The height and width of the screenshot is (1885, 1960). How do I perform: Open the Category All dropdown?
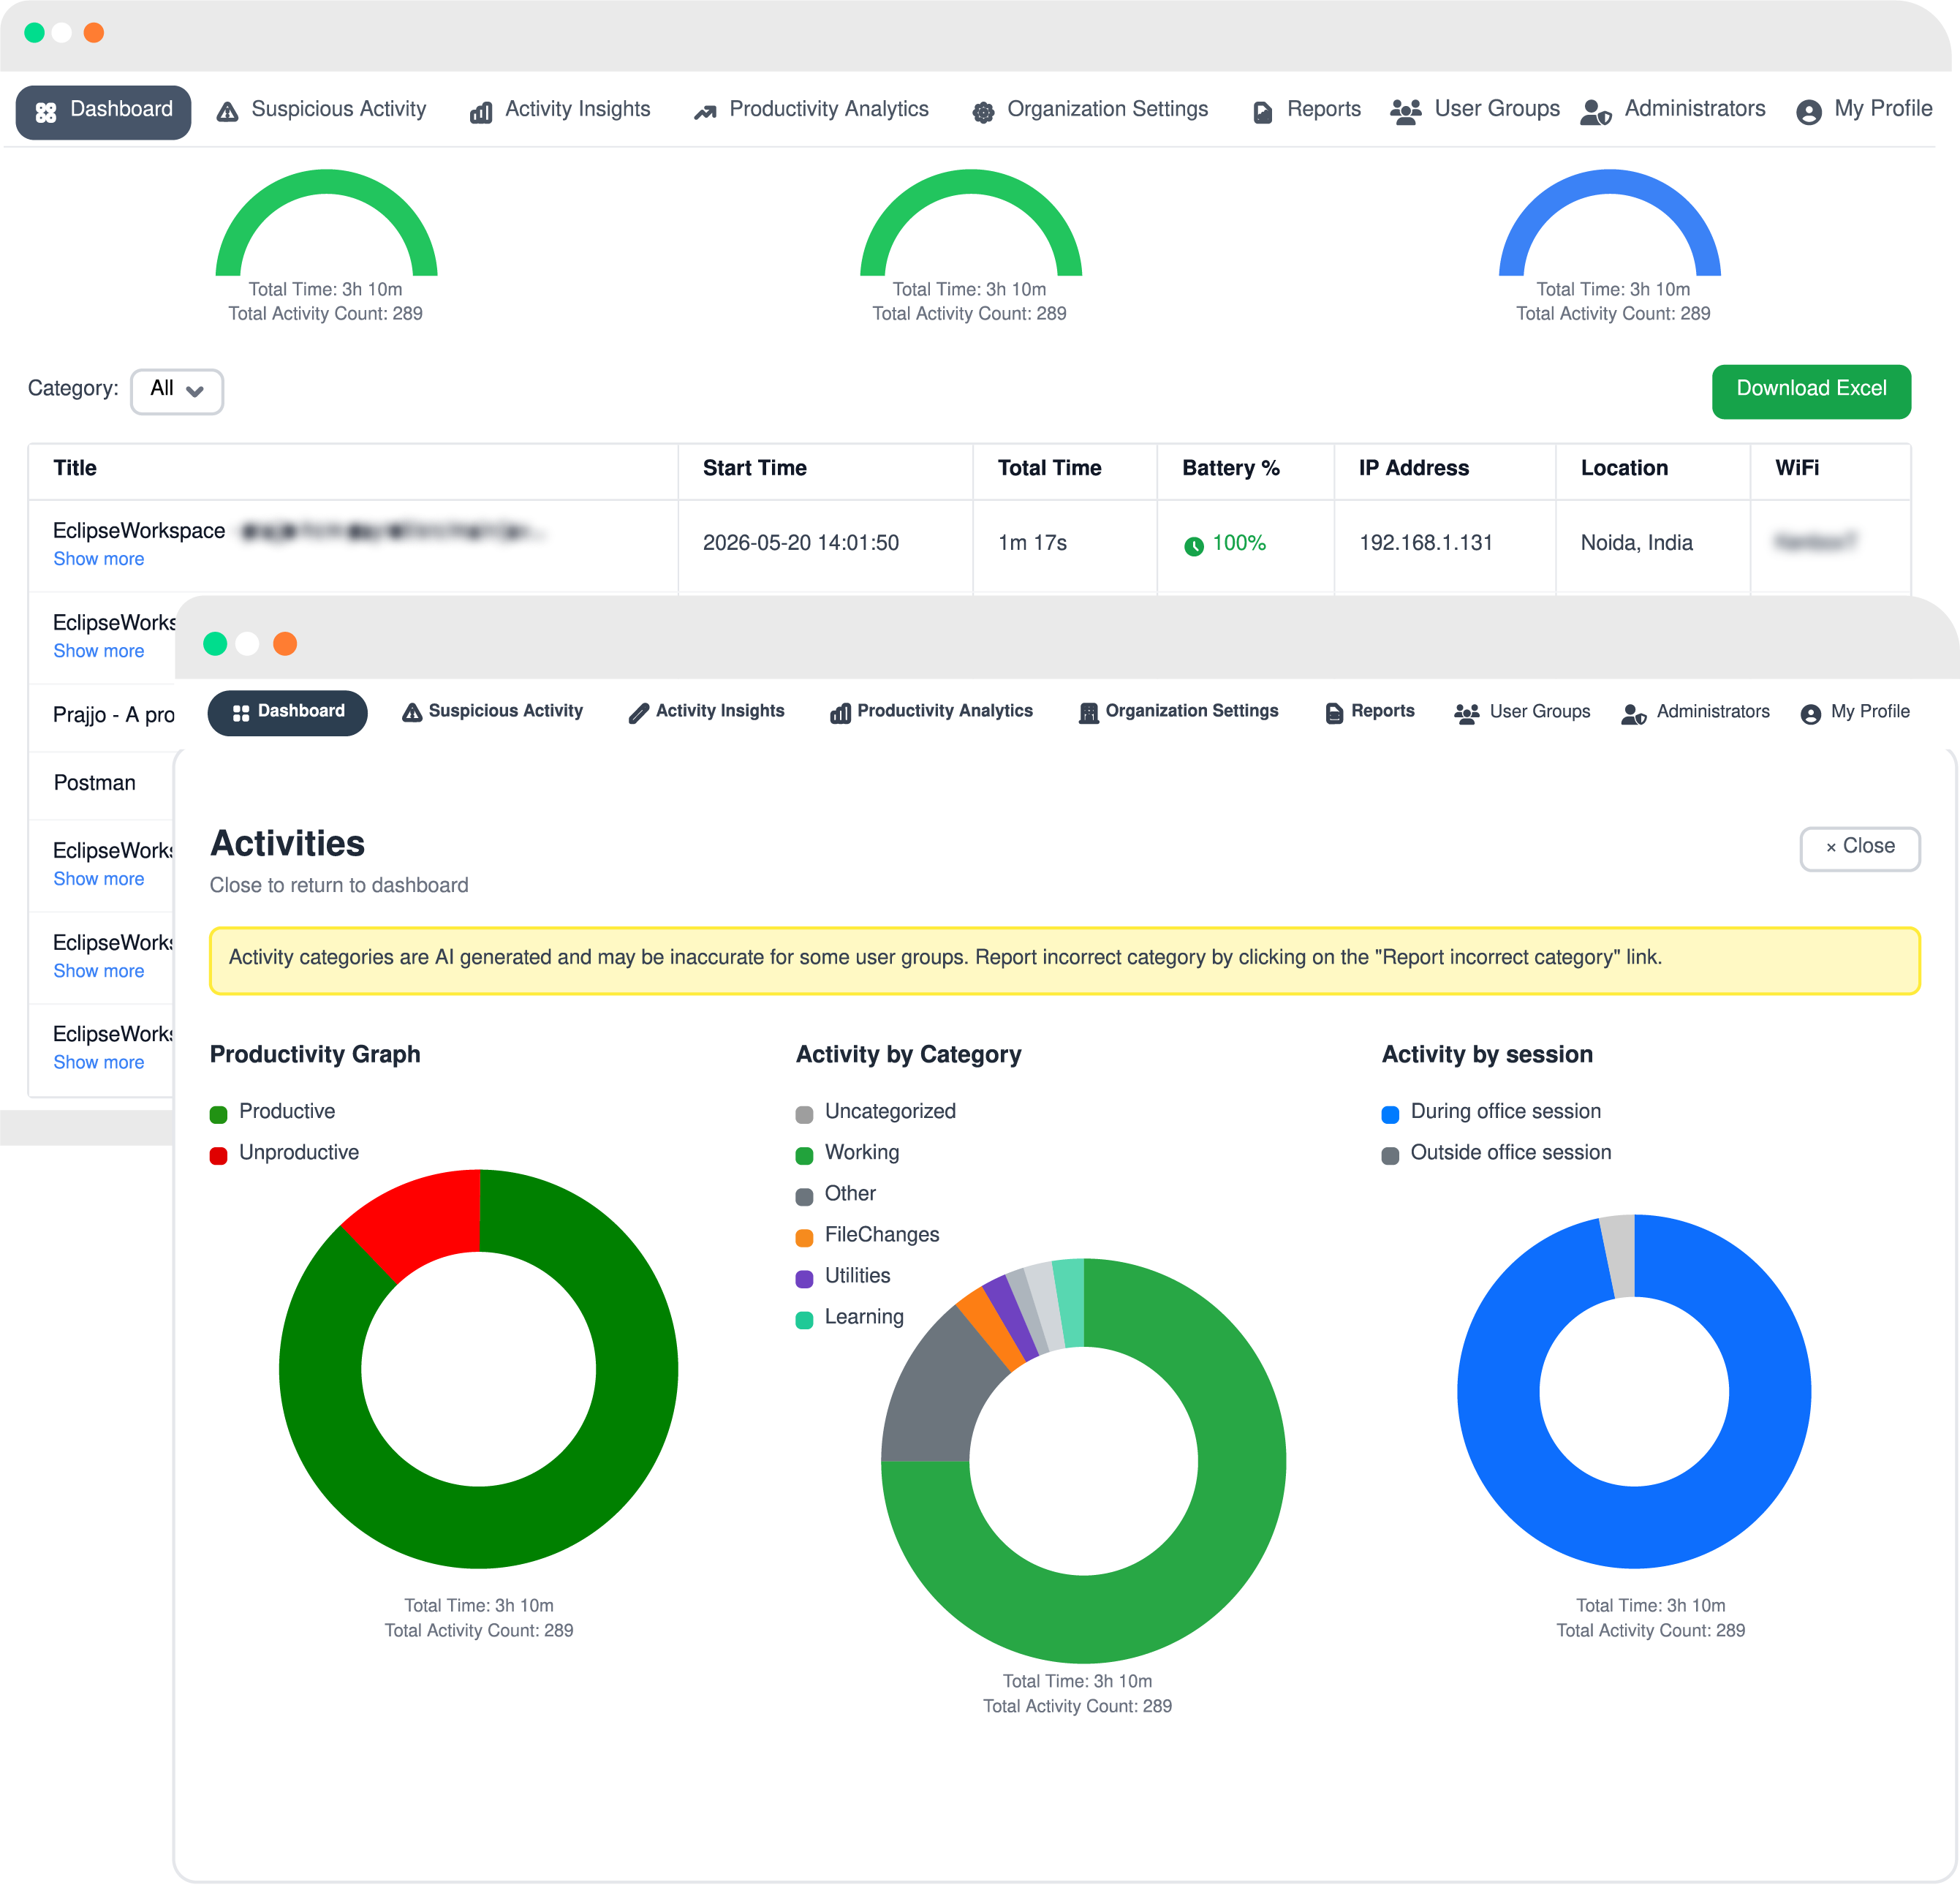click(177, 390)
